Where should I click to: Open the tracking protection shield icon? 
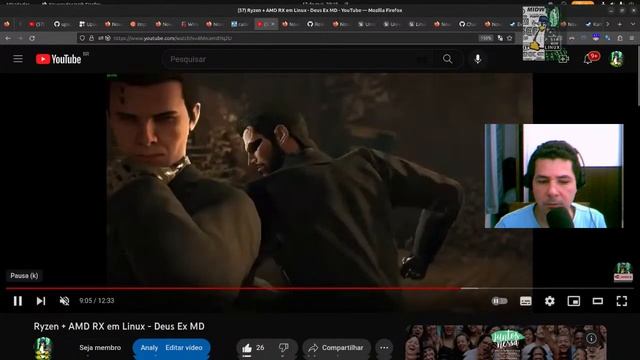tap(82, 38)
